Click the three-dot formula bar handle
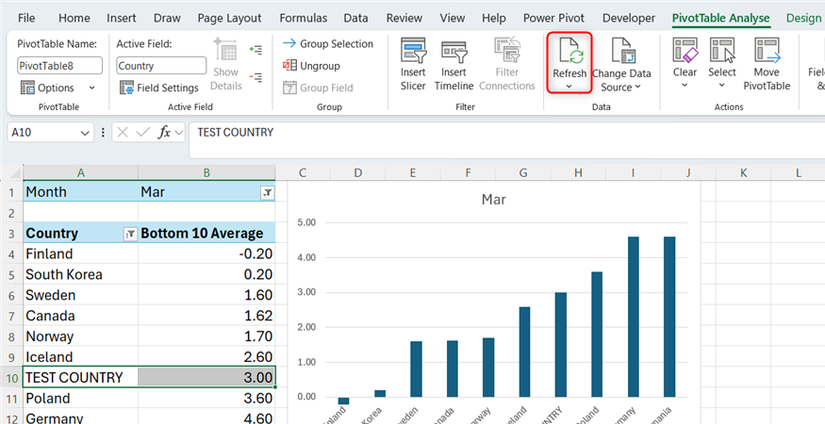Viewport: 825px width, 424px height. 103,133
